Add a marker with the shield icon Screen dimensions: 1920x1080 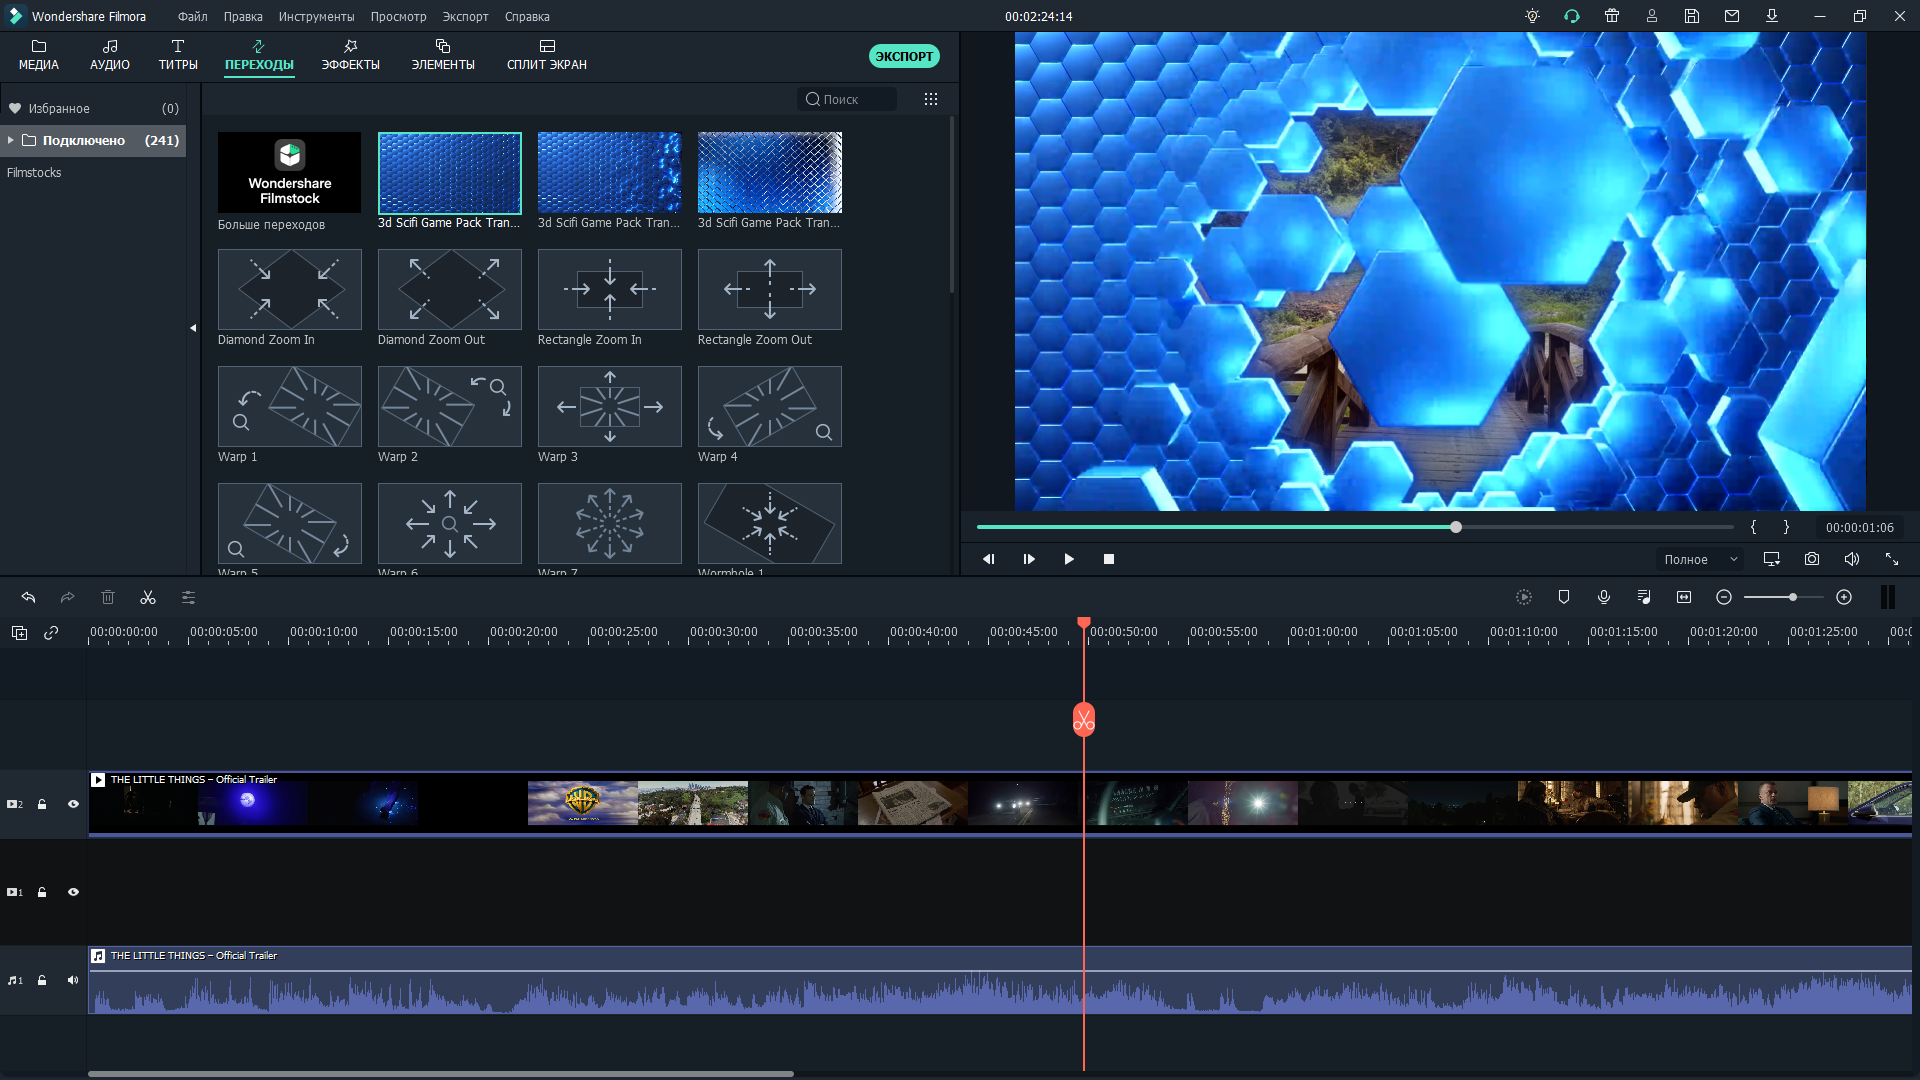point(1564,597)
